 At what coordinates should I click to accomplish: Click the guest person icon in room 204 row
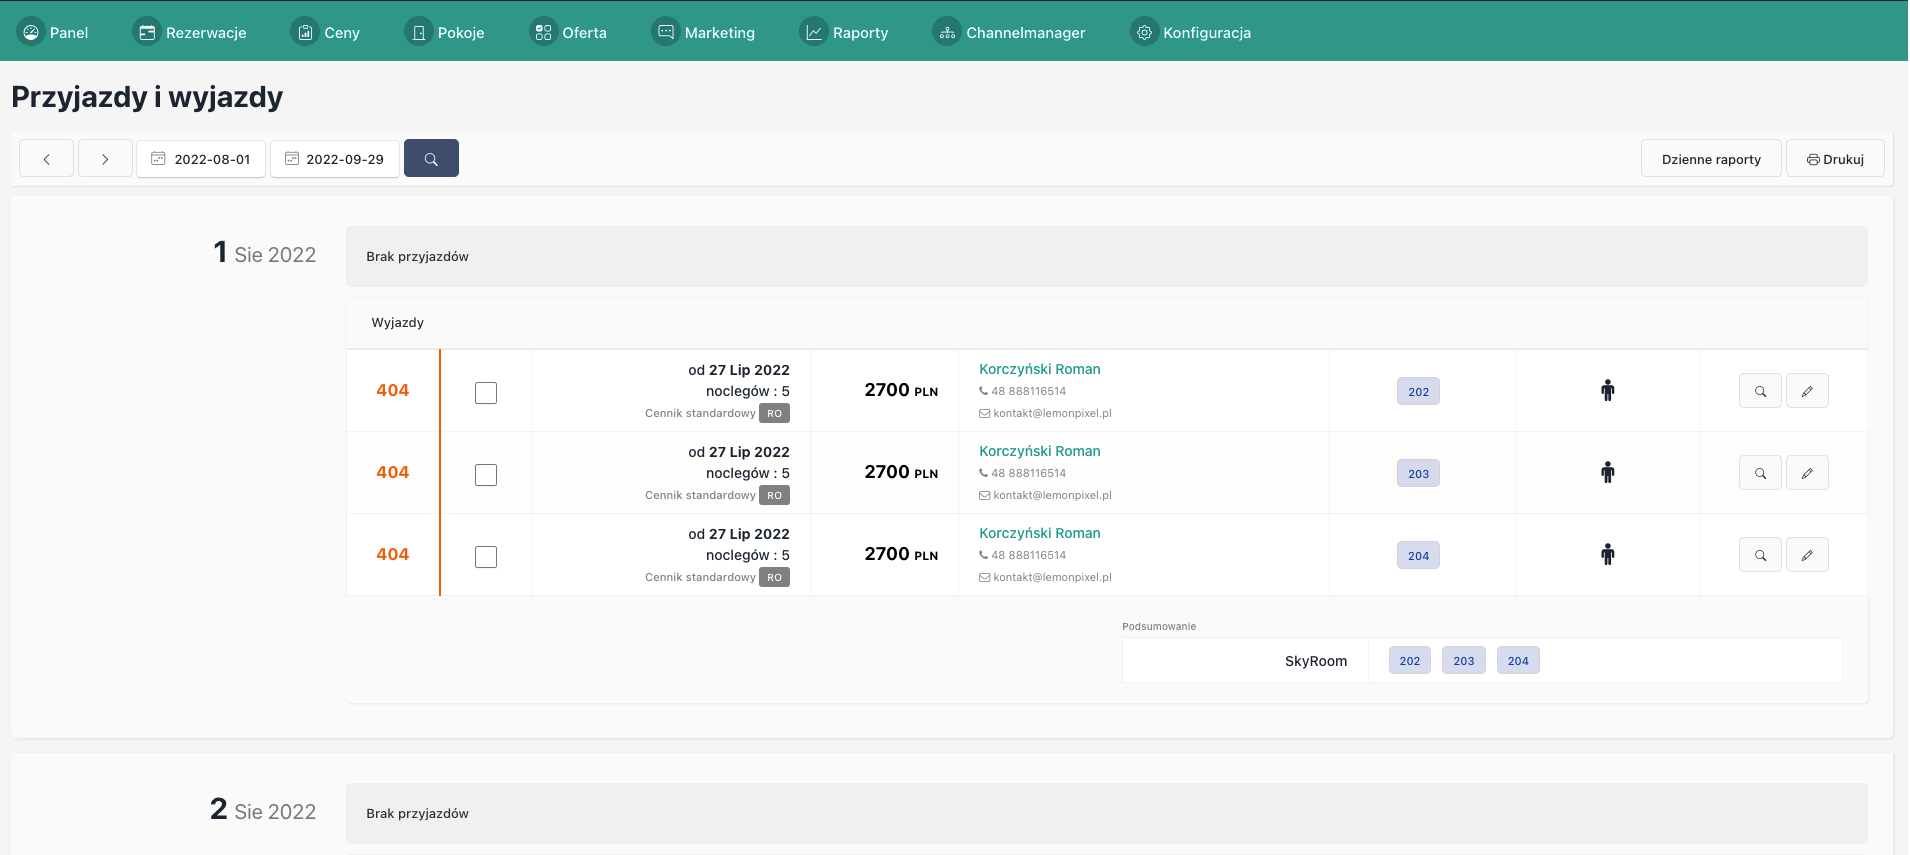click(x=1607, y=554)
